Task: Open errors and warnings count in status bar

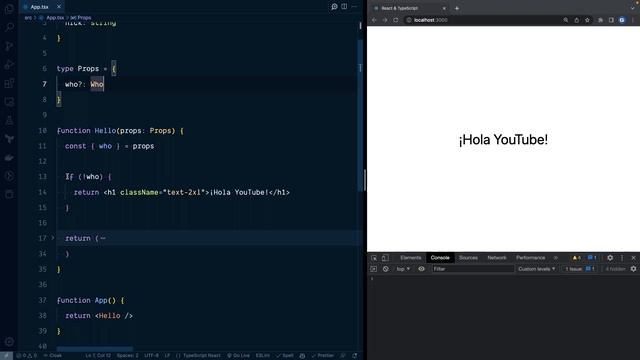Action: coord(27,356)
